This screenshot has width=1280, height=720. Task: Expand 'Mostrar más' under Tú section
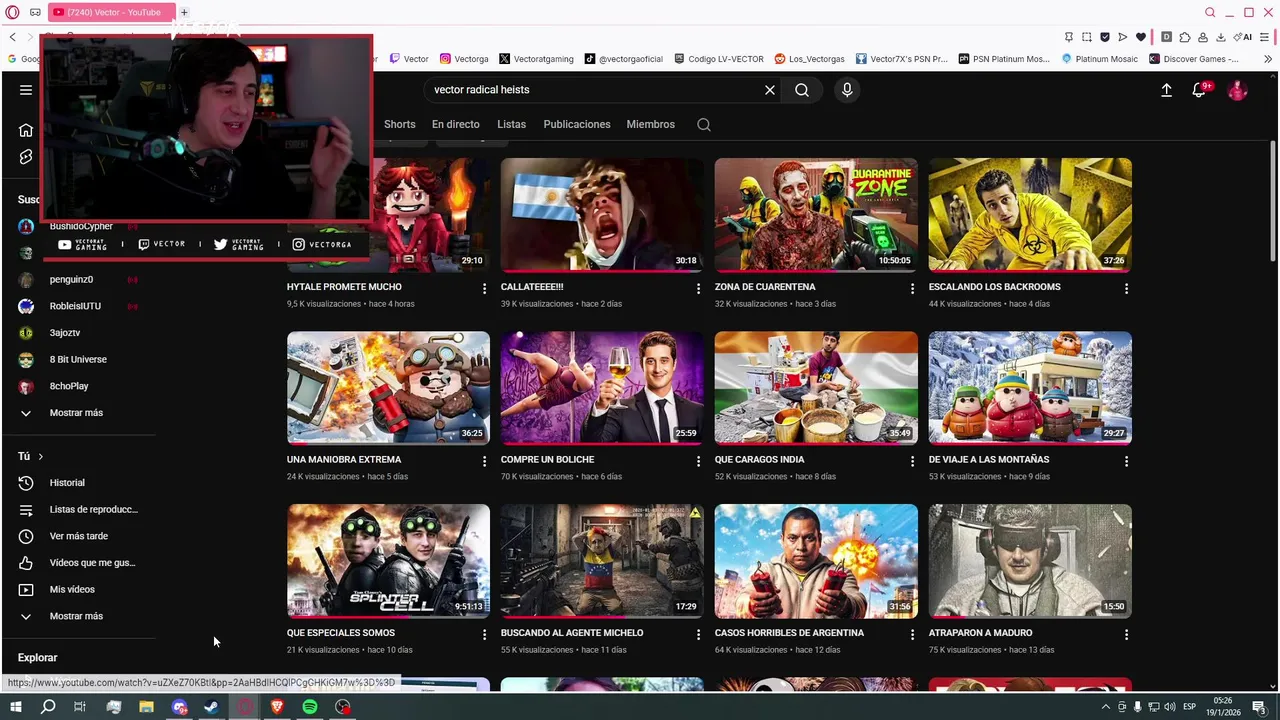point(76,616)
